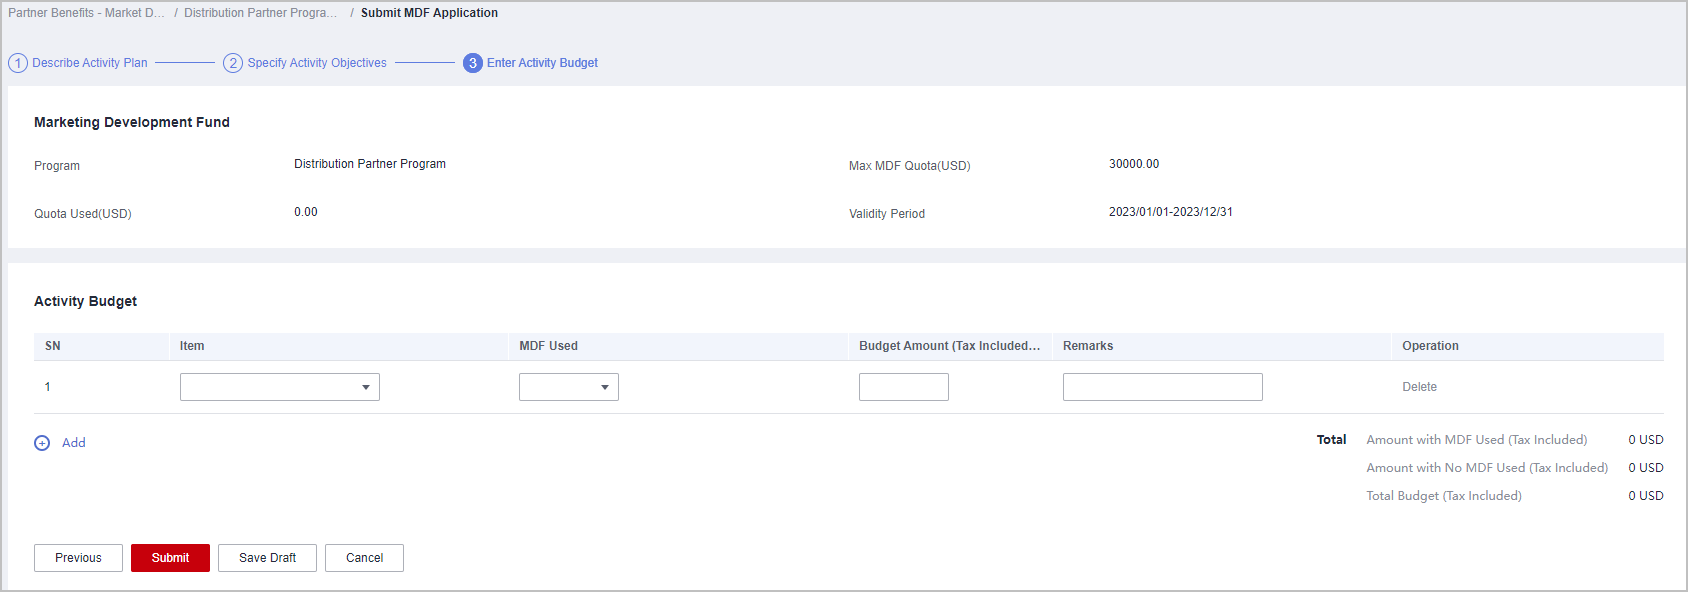Click into the Remarks text field

pyautogui.click(x=1162, y=387)
